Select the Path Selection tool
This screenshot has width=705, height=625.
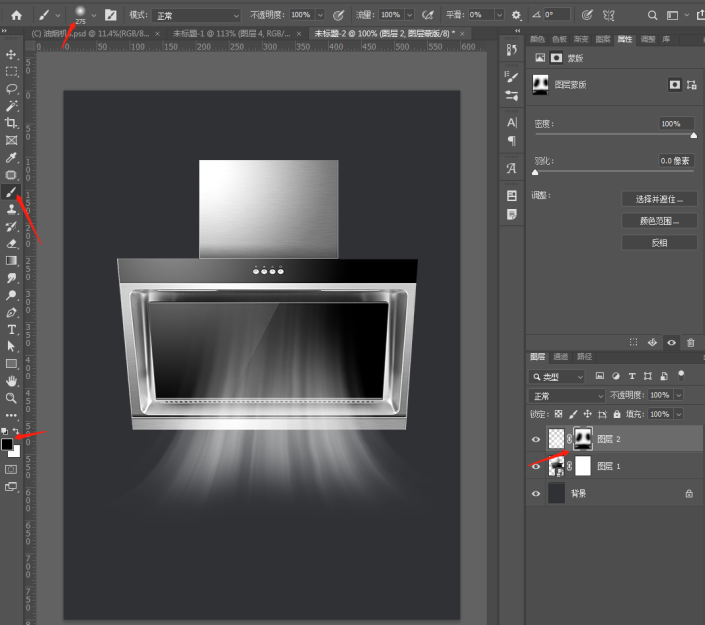coord(11,347)
